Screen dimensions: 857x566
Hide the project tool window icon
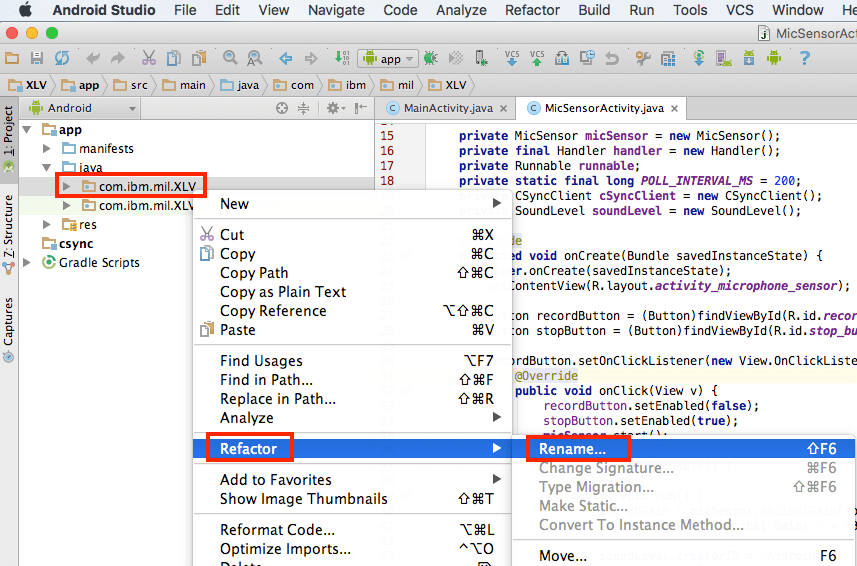click(361, 108)
